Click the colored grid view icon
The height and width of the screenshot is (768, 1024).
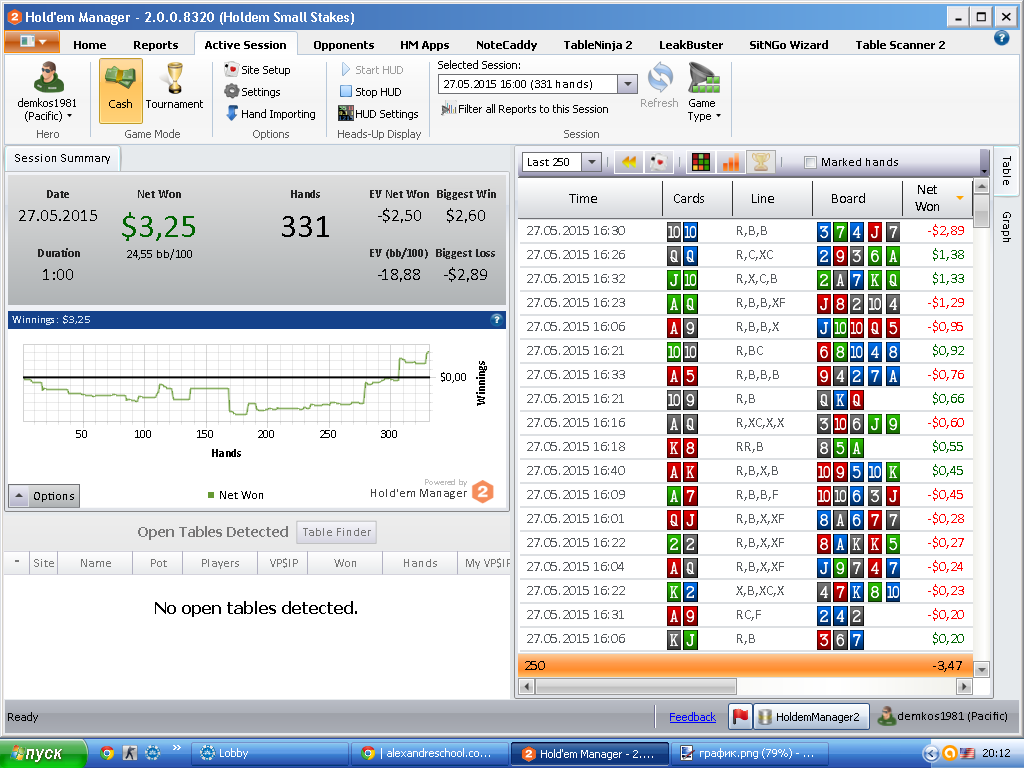point(701,162)
